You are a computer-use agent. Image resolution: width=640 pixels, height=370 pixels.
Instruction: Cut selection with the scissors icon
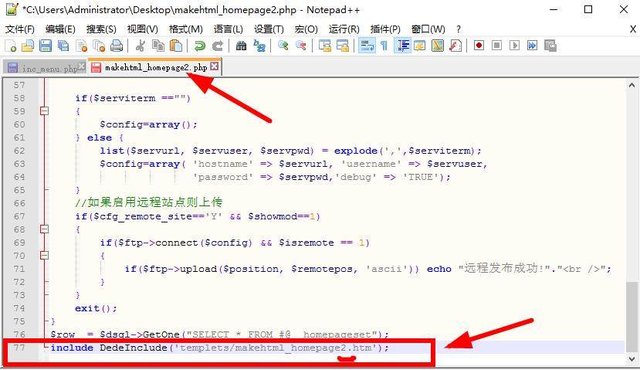pyautogui.click(x=140, y=46)
